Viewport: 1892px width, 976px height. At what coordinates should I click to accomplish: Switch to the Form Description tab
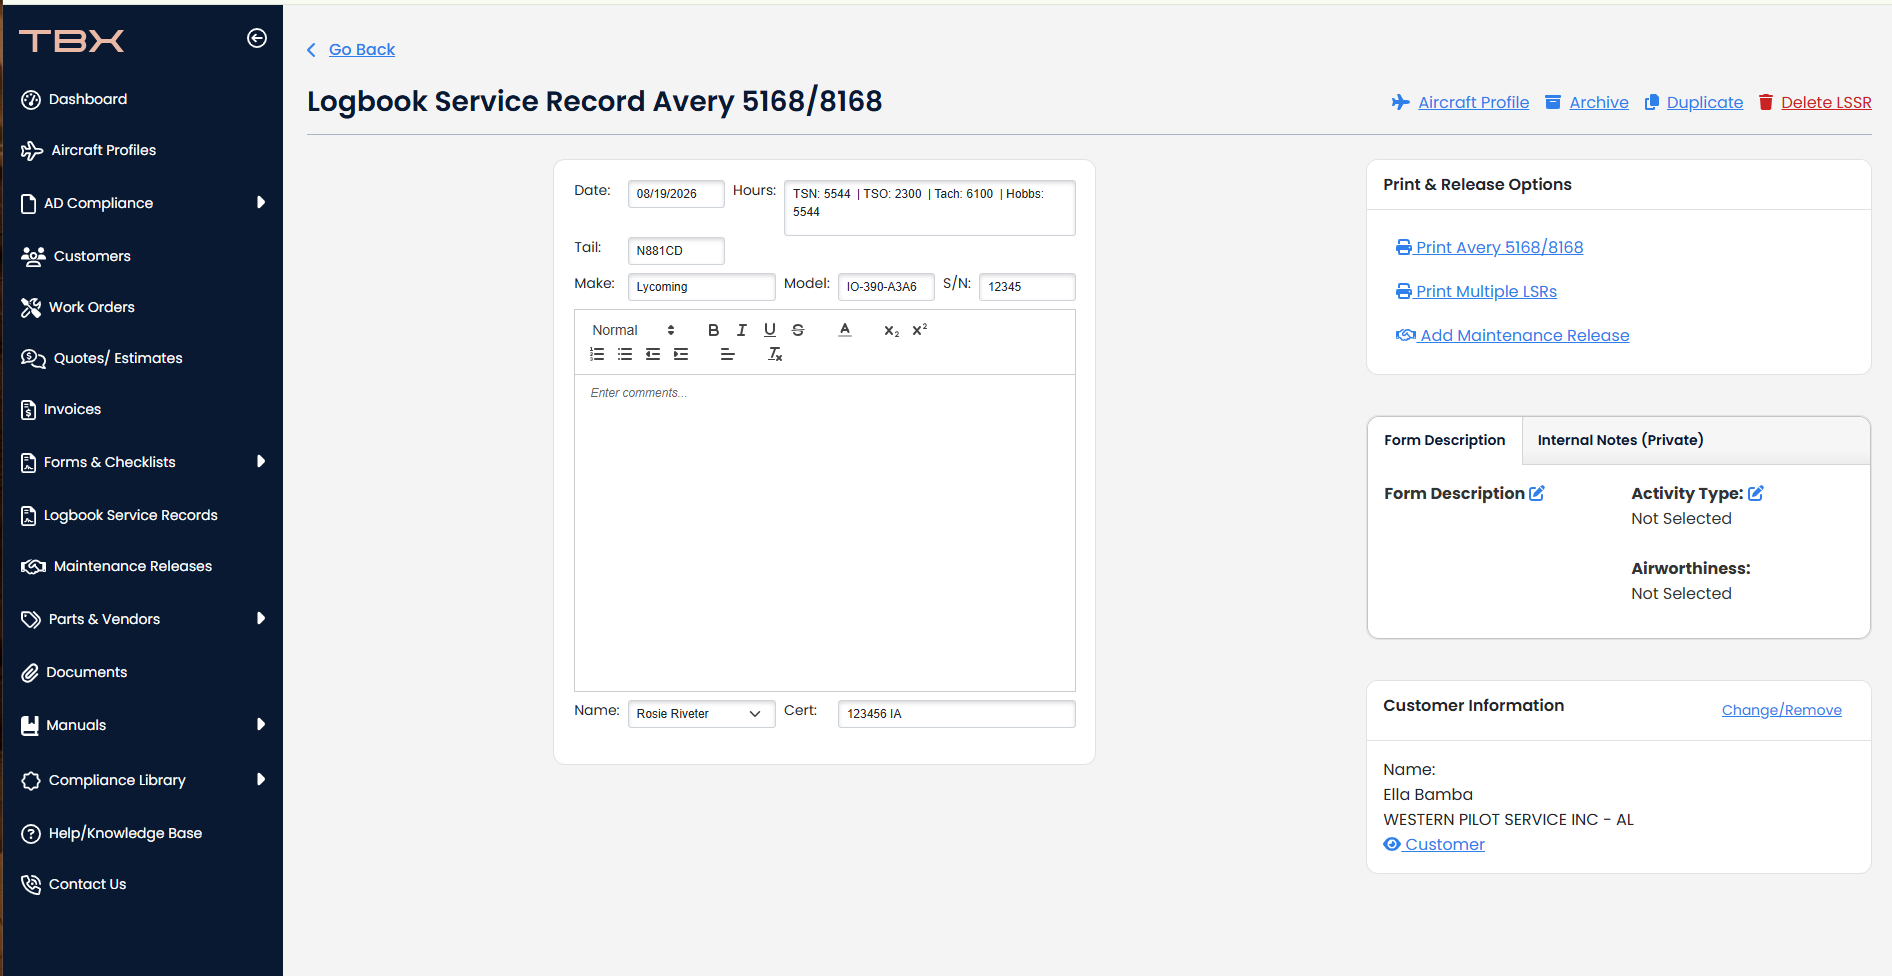pyautogui.click(x=1445, y=440)
